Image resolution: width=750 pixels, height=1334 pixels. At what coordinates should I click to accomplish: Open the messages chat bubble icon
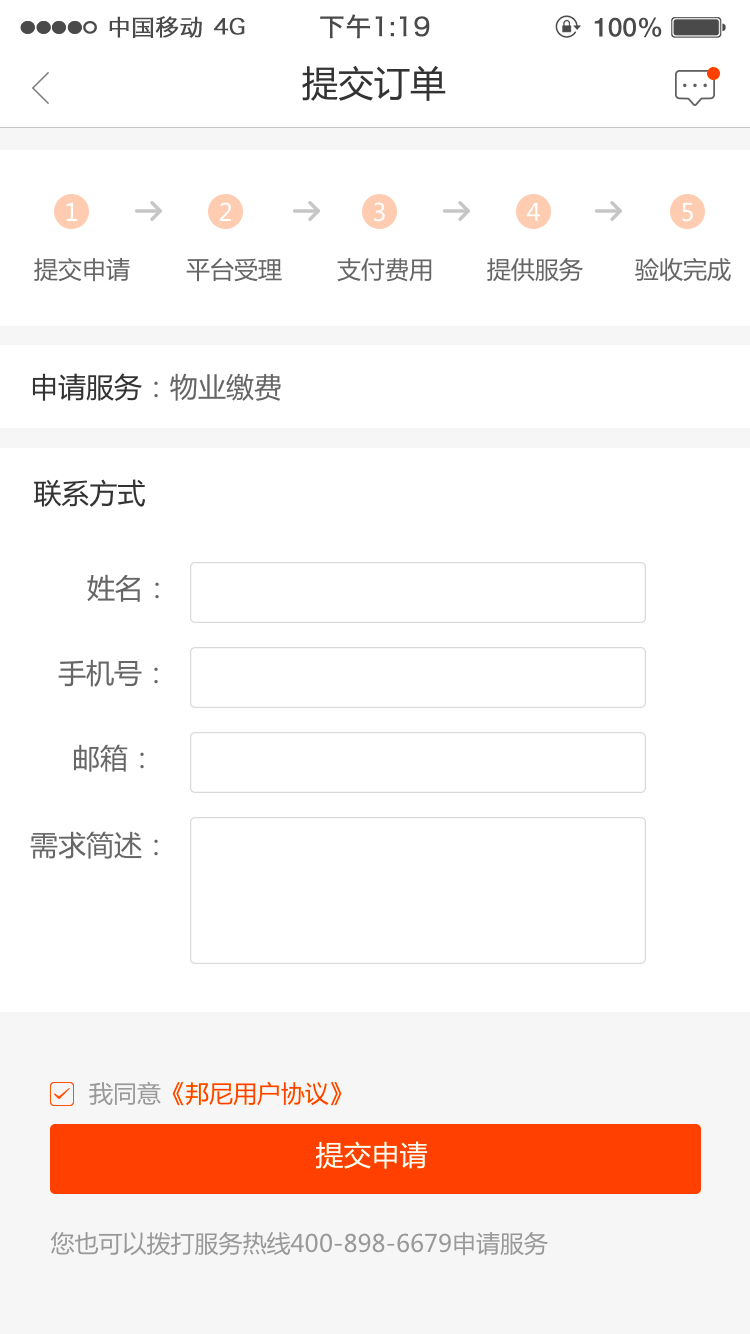696,87
